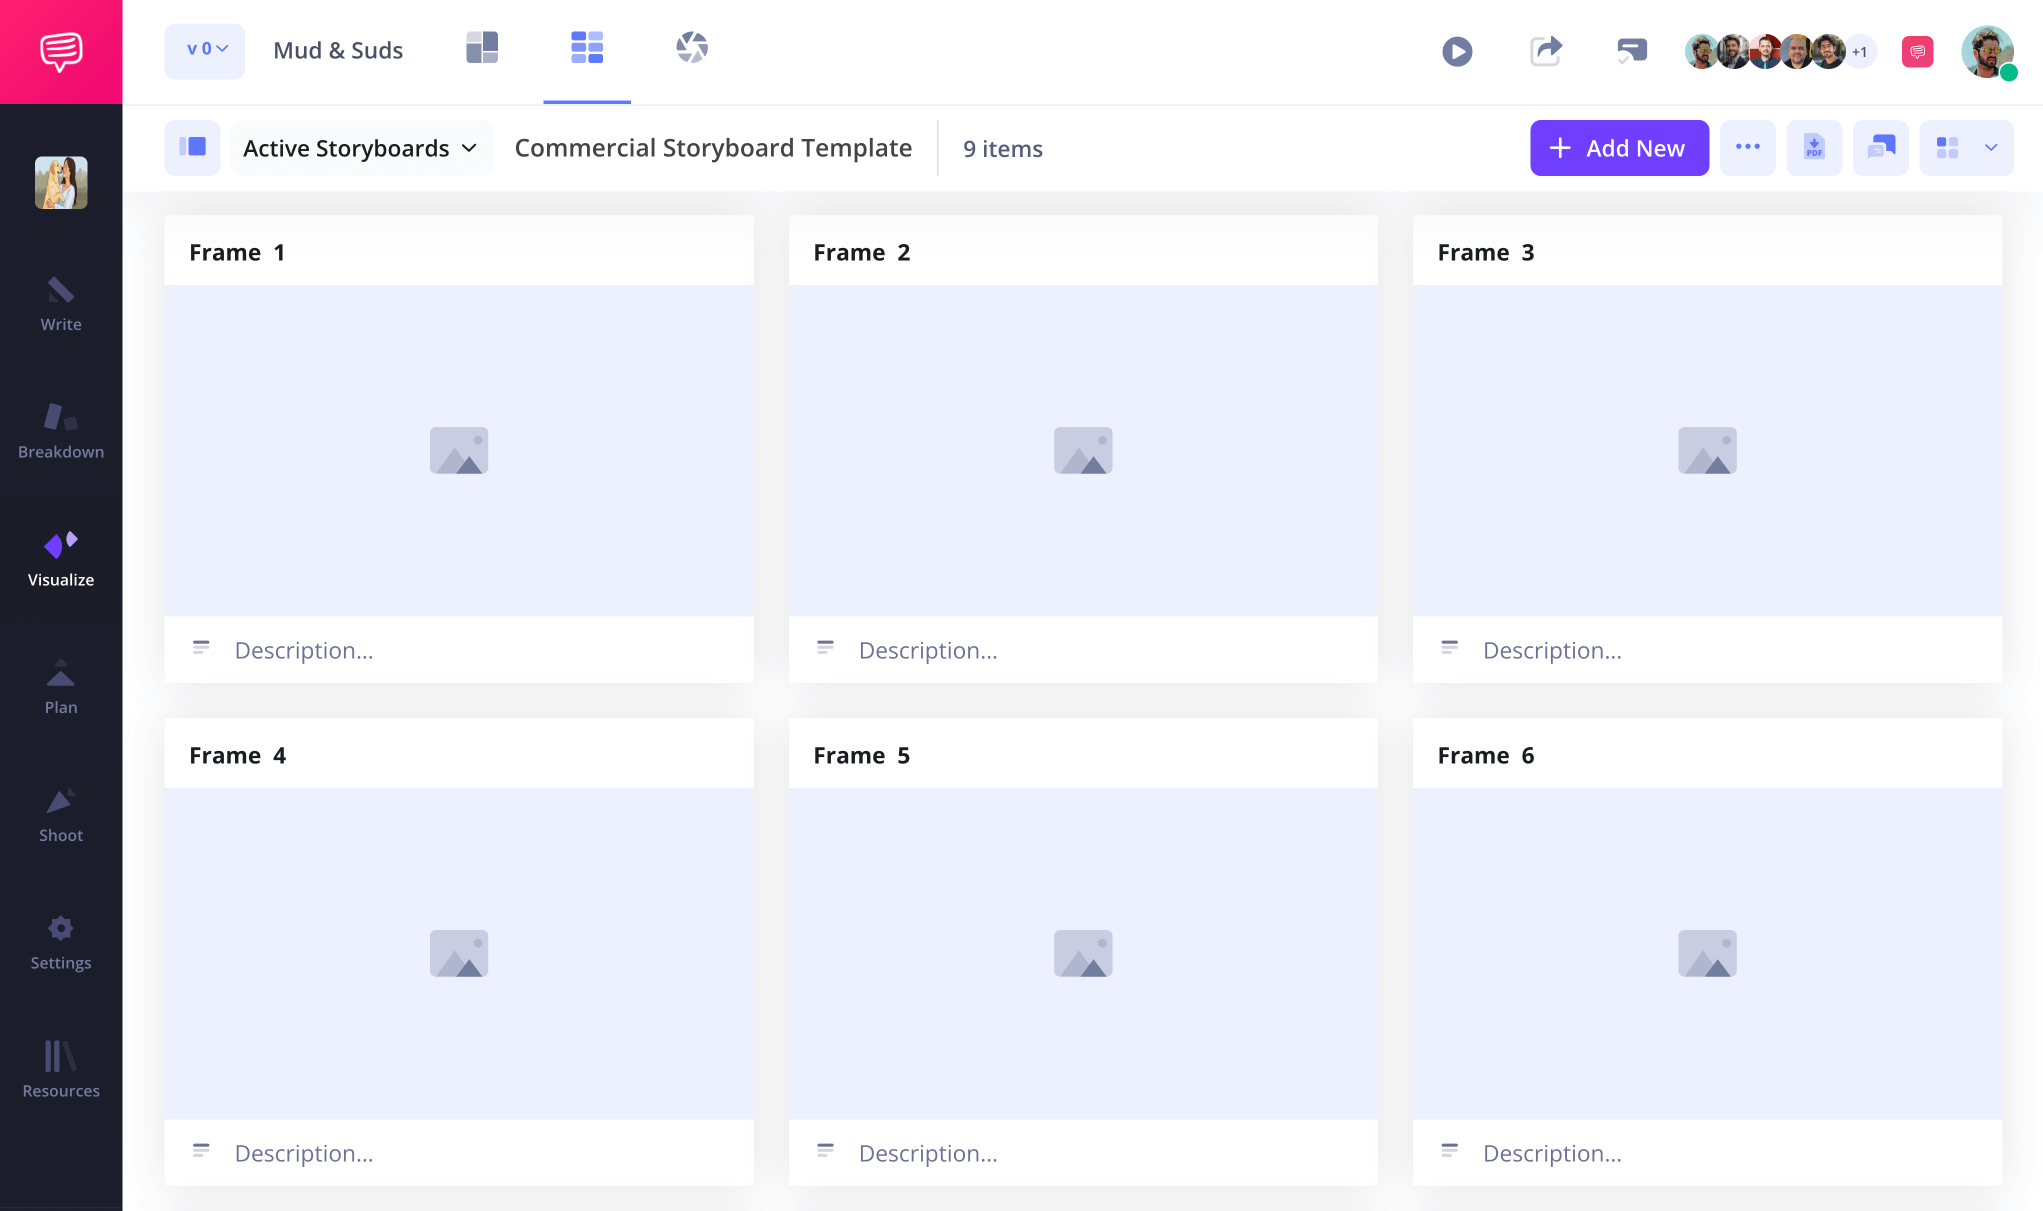Open the more options ellipsis menu
This screenshot has width=2043, height=1211.
1747,147
